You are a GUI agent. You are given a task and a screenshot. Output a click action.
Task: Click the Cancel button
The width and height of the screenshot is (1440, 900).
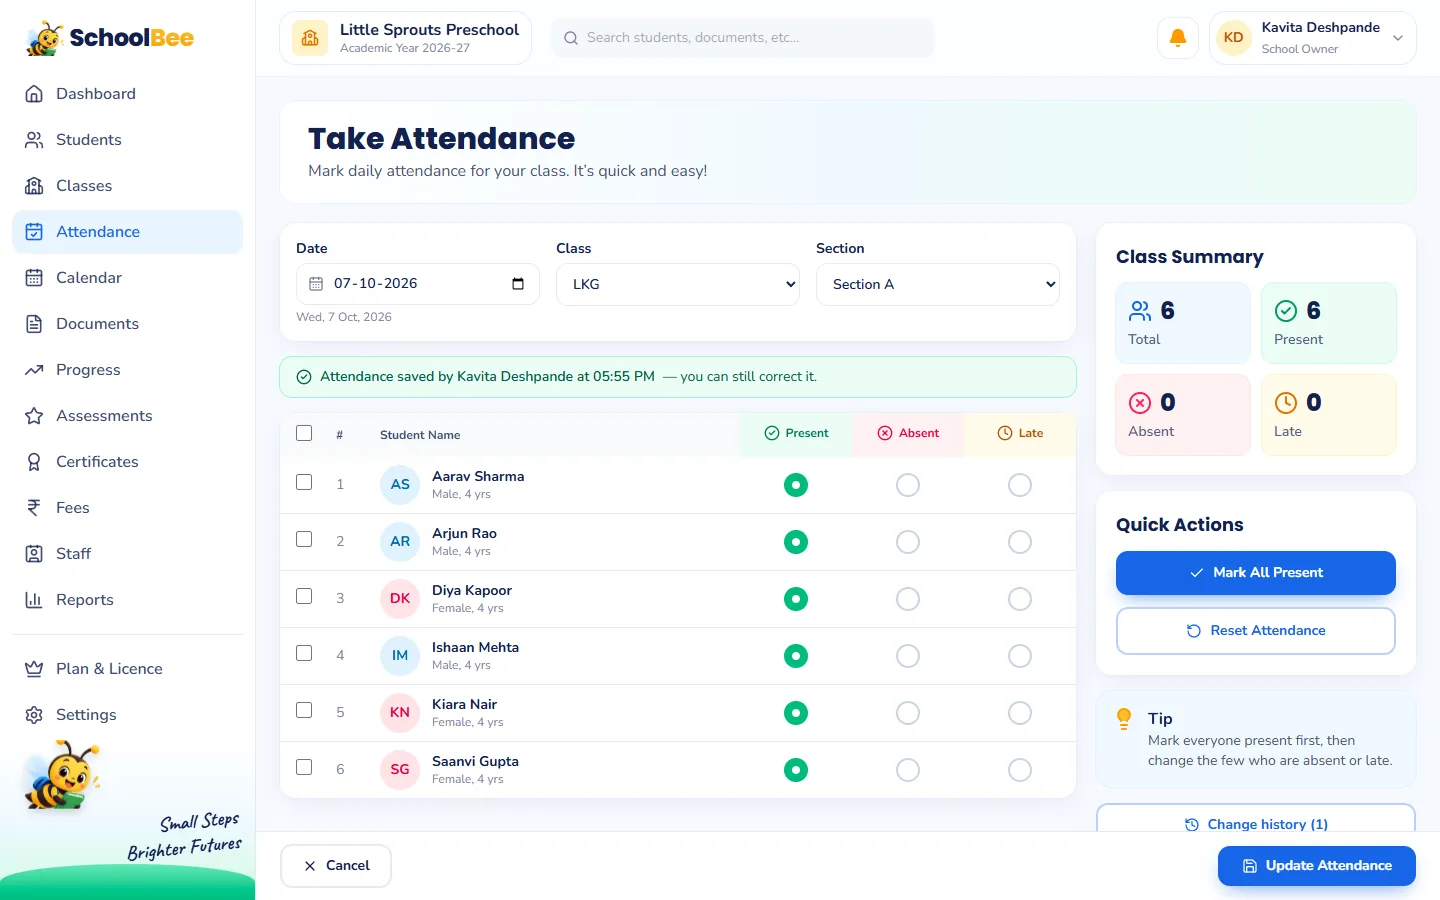(x=336, y=866)
